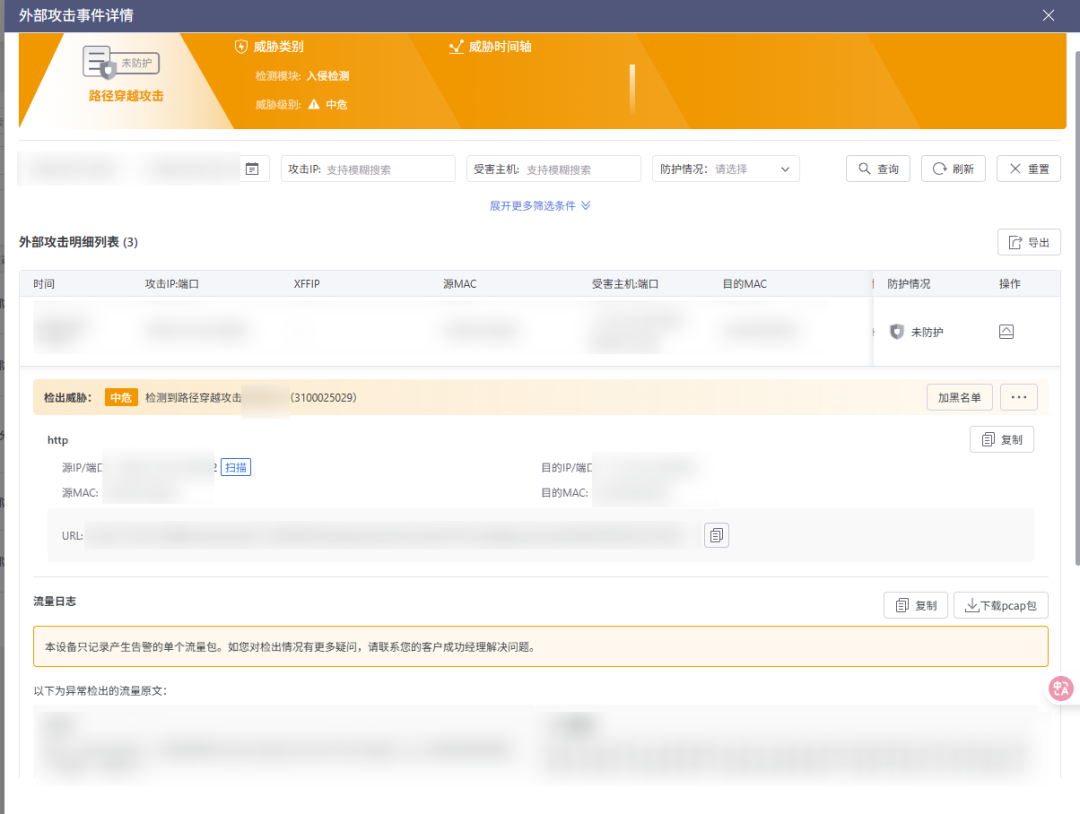Focus the attack IP search field
Image resolution: width=1080 pixels, height=814 pixels.
click(x=368, y=169)
